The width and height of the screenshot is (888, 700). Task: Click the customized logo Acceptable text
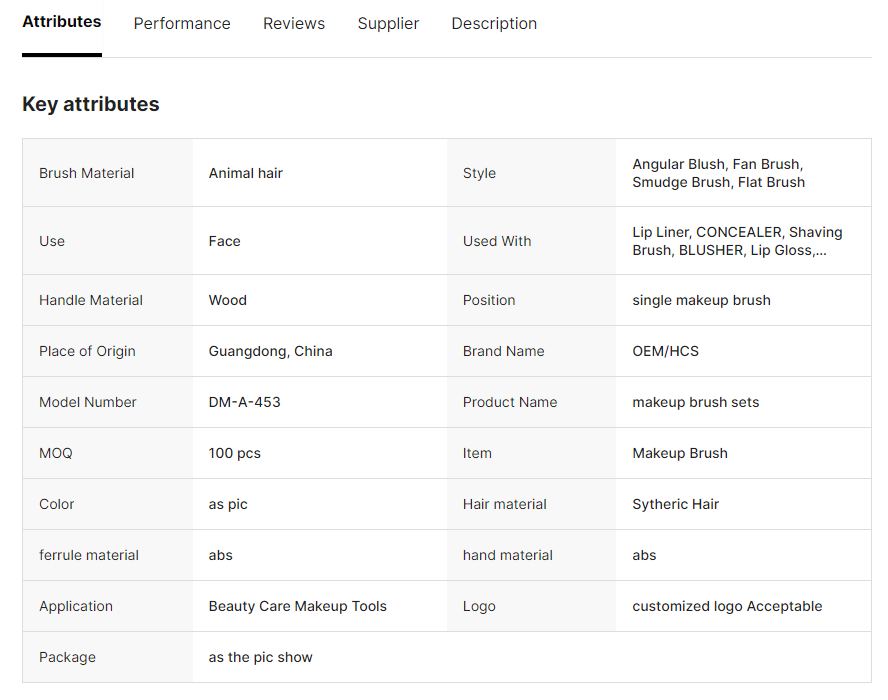pyautogui.click(x=727, y=606)
